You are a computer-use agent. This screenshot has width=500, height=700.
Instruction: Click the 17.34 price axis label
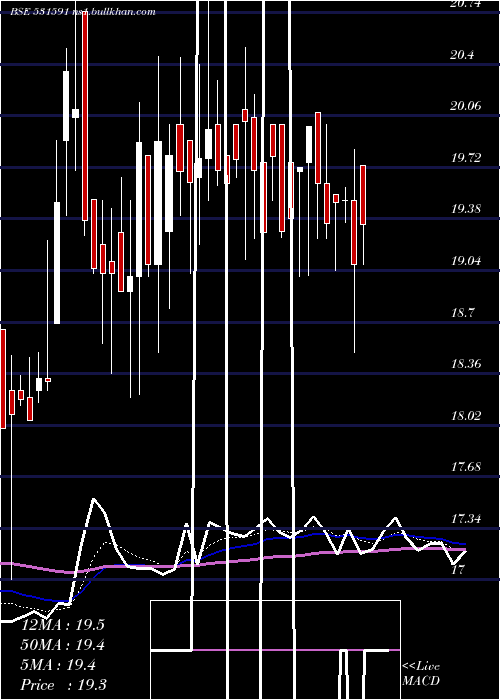(466, 519)
